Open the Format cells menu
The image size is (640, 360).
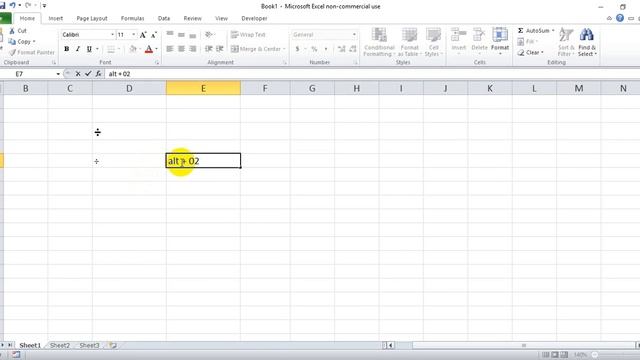pyautogui.click(x=500, y=41)
